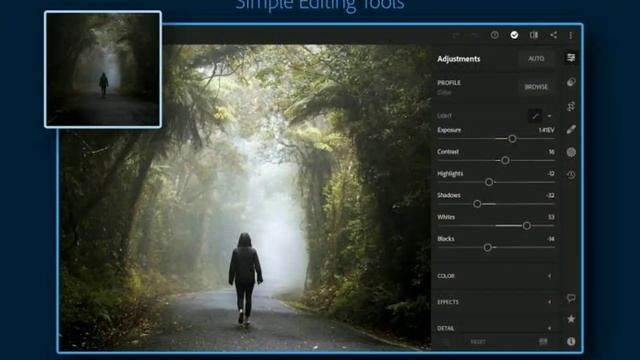The image size is (640, 360).
Task: Select the radial selective edit tool
Action: pos(571,152)
